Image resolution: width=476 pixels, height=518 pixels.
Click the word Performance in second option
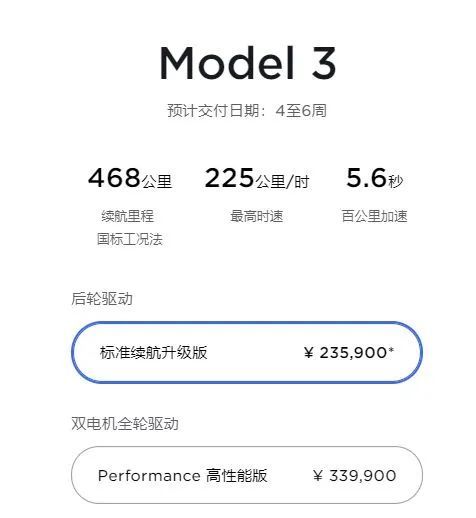point(149,476)
